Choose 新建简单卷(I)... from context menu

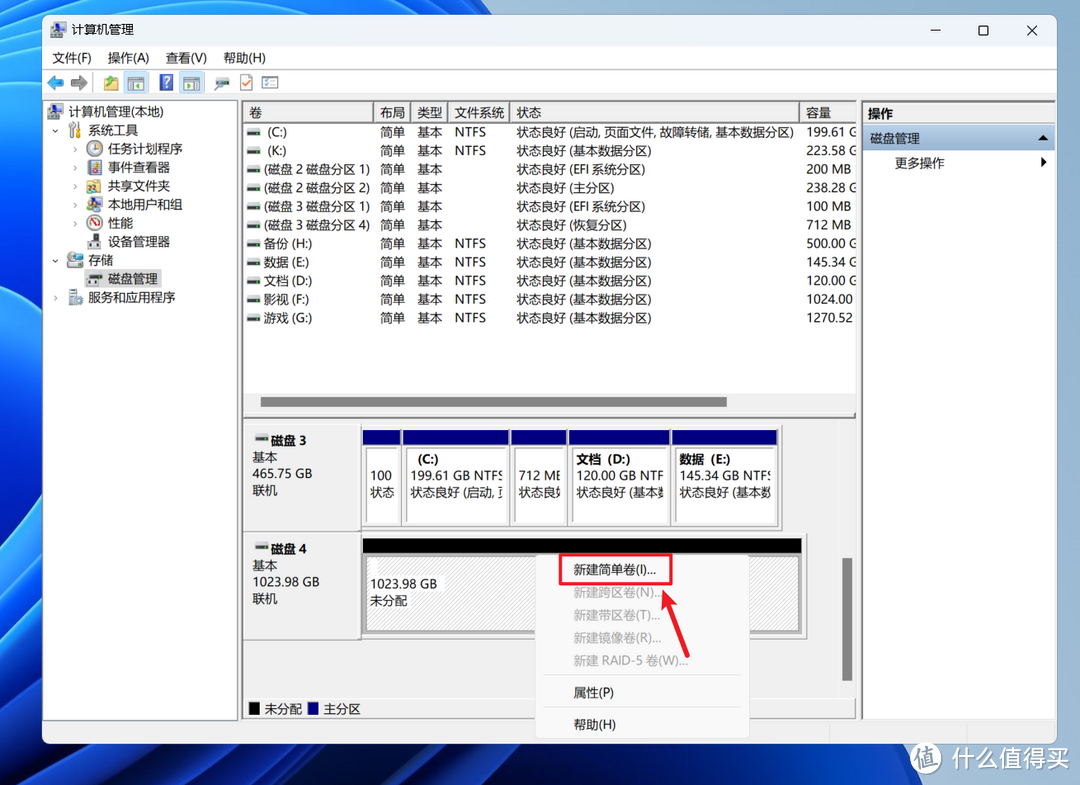614,570
